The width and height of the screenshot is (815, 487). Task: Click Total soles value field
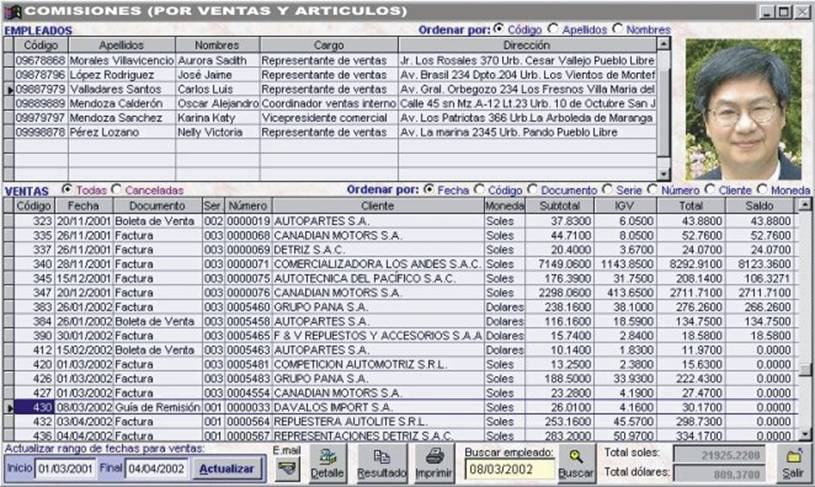click(x=719, y=456)
